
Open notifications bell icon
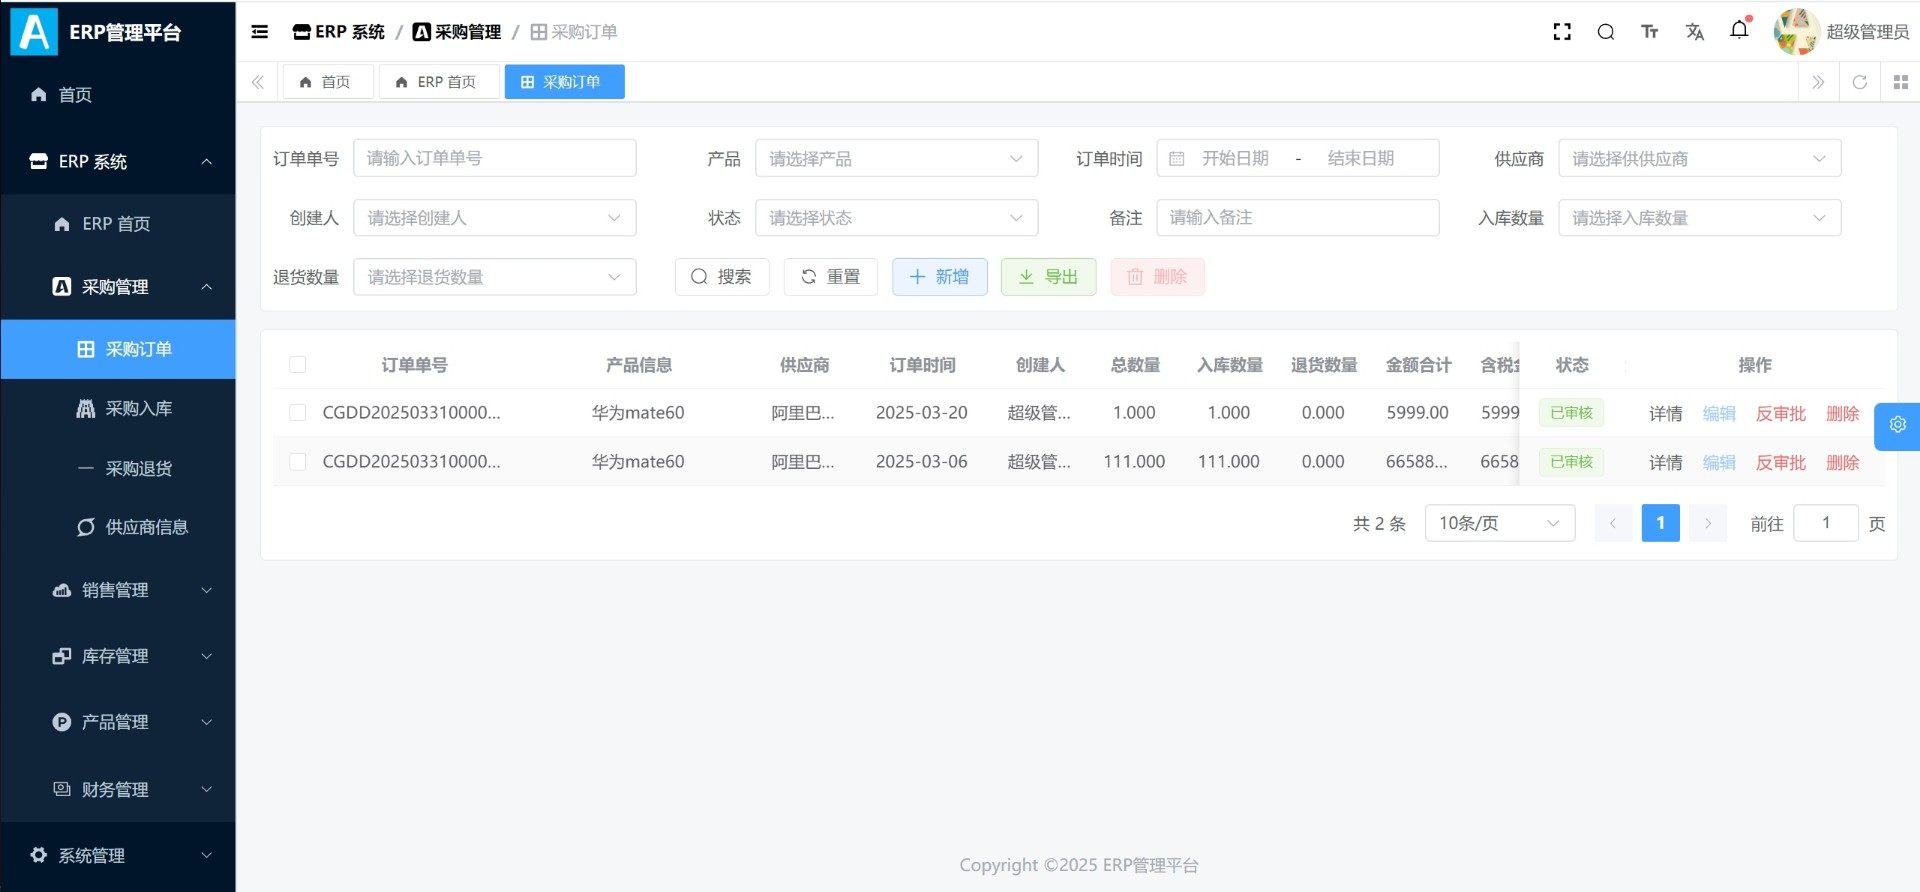(1739, 30)
